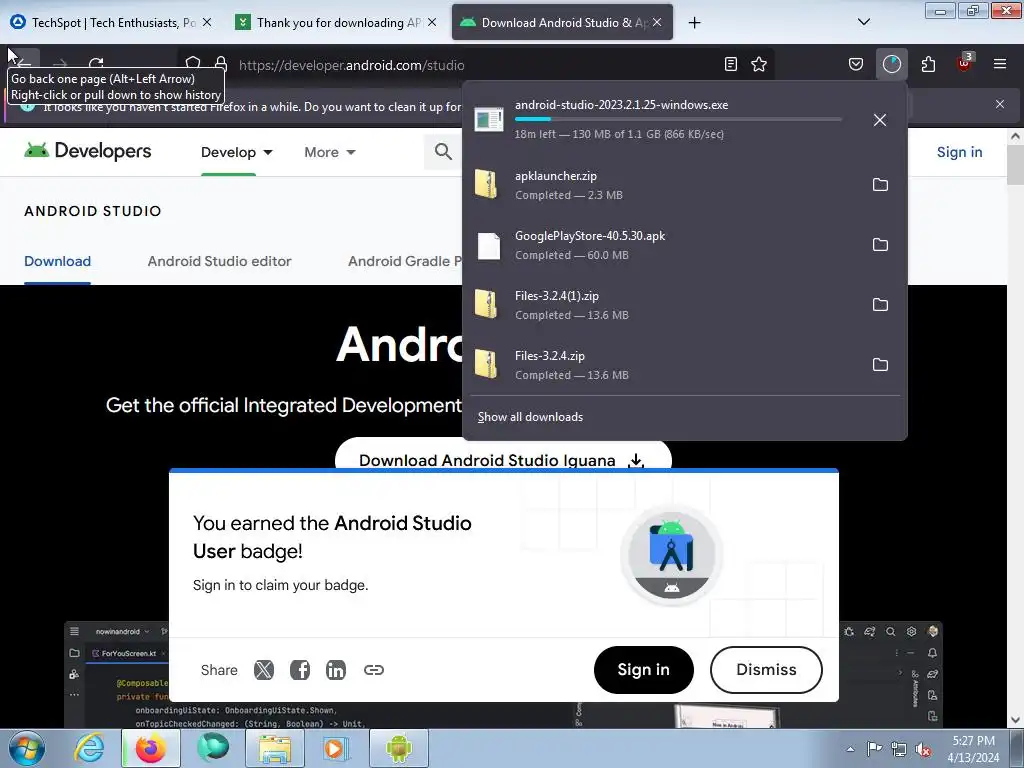Open the Android Gradle tab

405,261
